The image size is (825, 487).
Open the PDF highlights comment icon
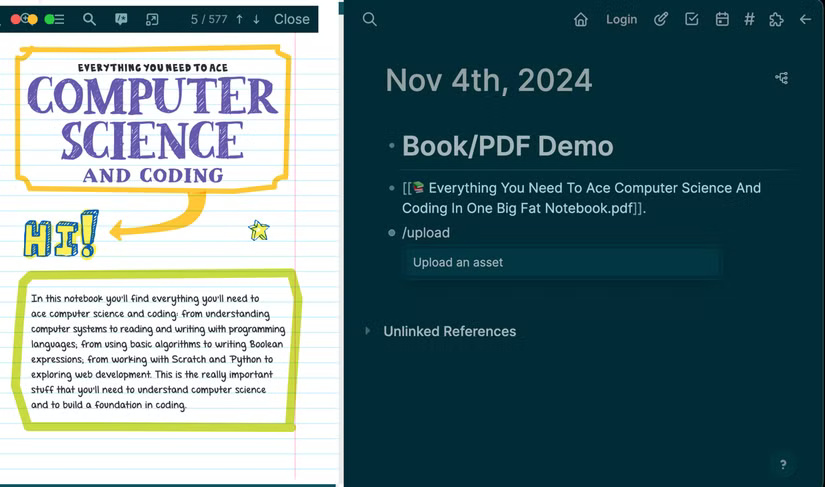(x=121, y=19)
